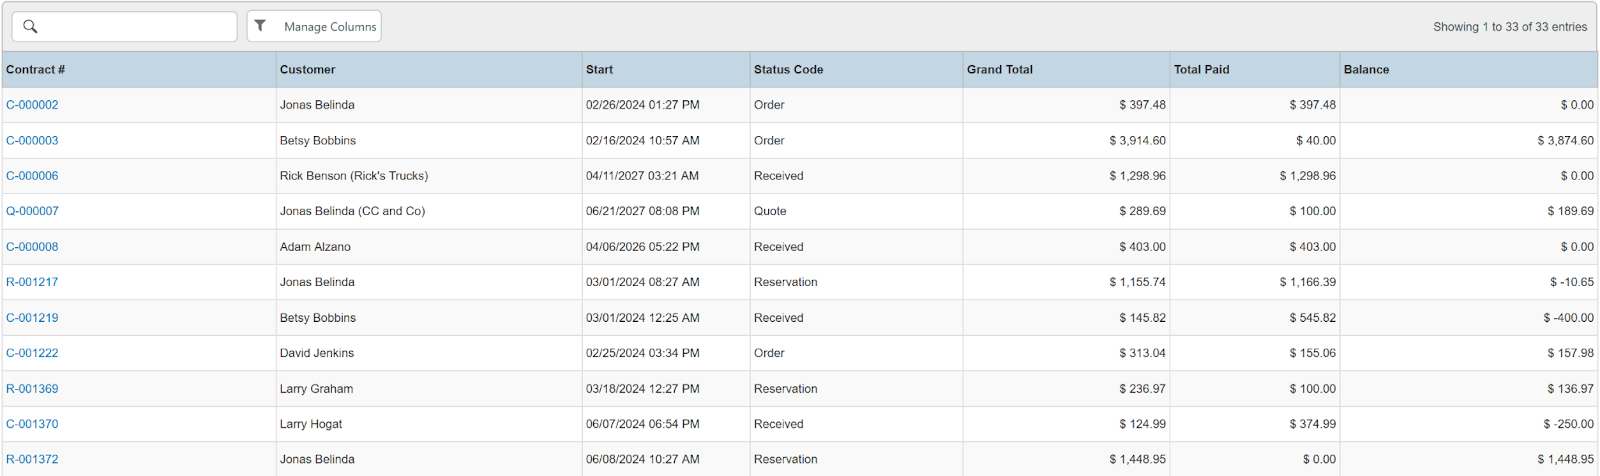Sort by Status Code header

click(x=789, y=70)
